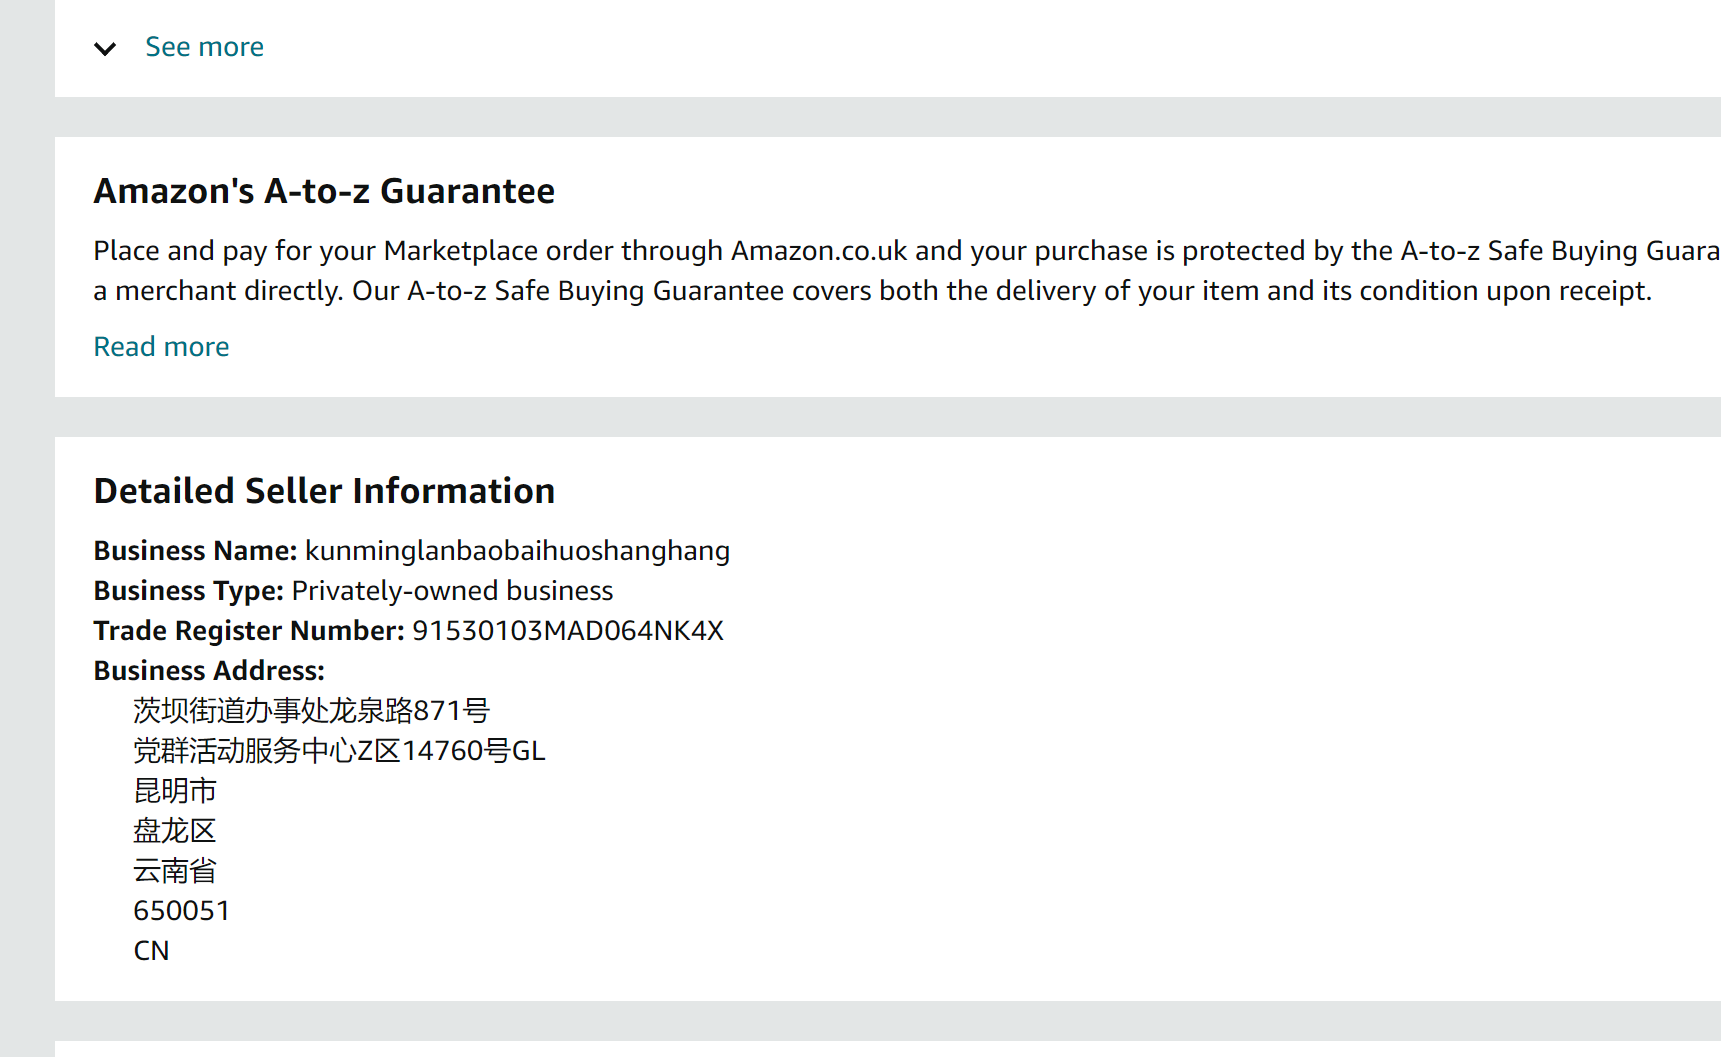Screen dimensions: 1721x1057
Task: Click the postal code 650051
Action: (x=182, y=911)
